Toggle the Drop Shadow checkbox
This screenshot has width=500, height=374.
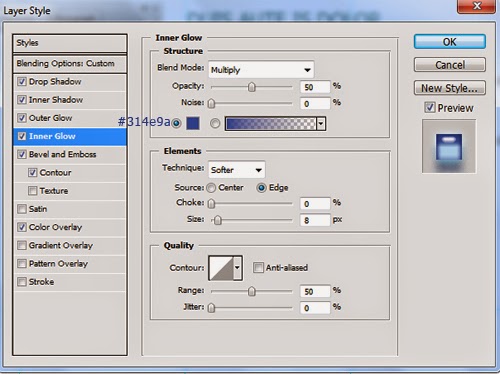click(x=22, y=82)
